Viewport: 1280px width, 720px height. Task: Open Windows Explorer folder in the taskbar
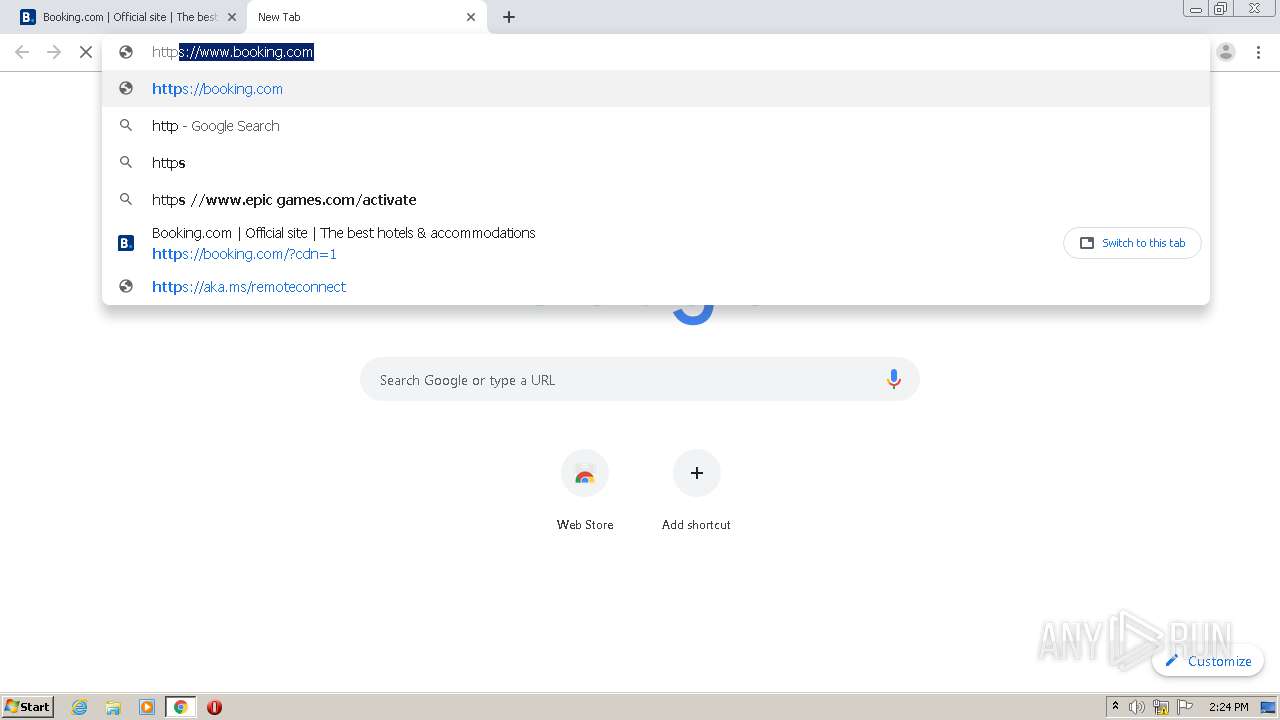click(113, 707)
